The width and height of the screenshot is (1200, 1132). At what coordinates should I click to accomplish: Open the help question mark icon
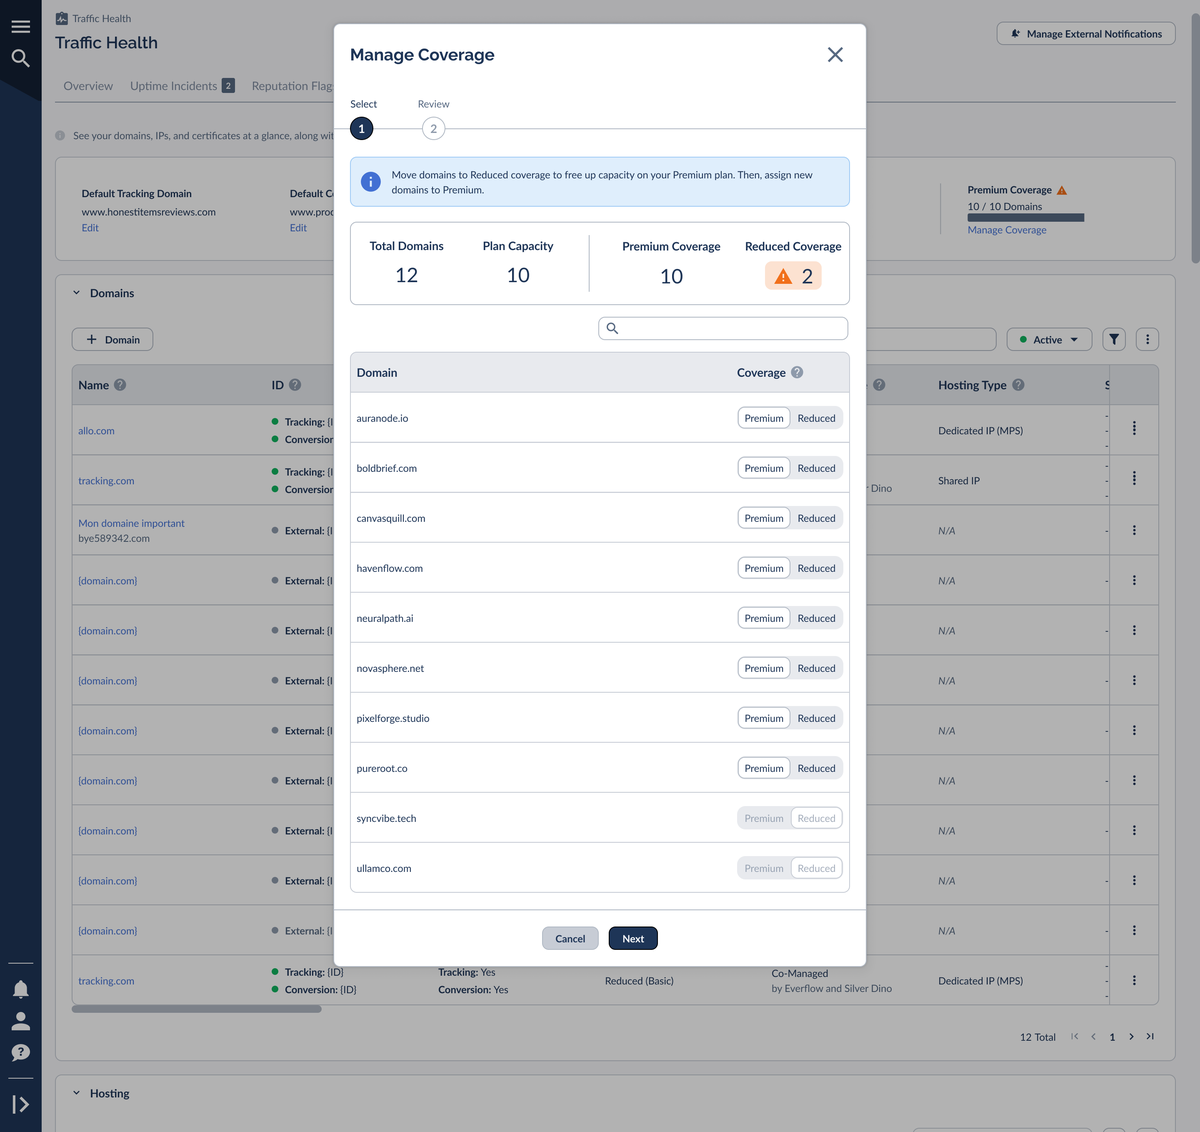[20, 1053]
